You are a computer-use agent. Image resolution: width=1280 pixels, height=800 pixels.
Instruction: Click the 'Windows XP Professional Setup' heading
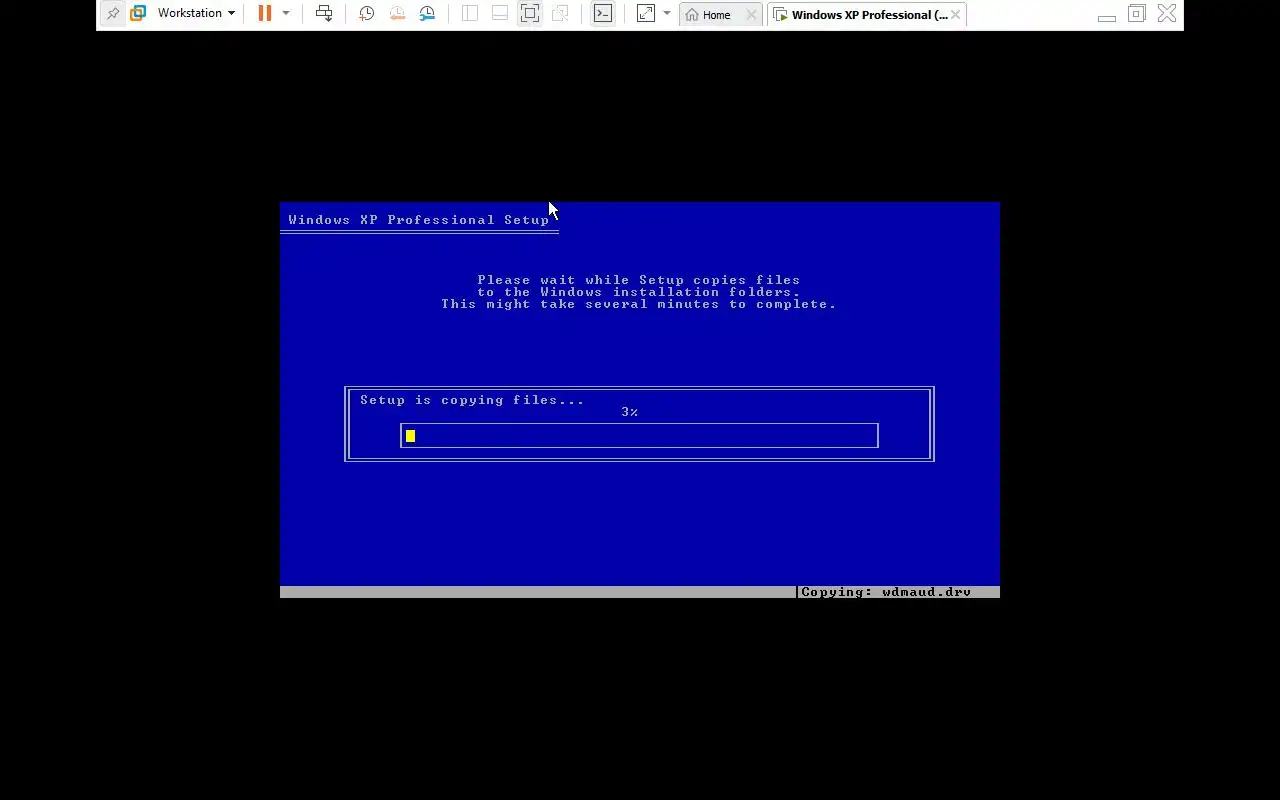(x=419, y=220)
